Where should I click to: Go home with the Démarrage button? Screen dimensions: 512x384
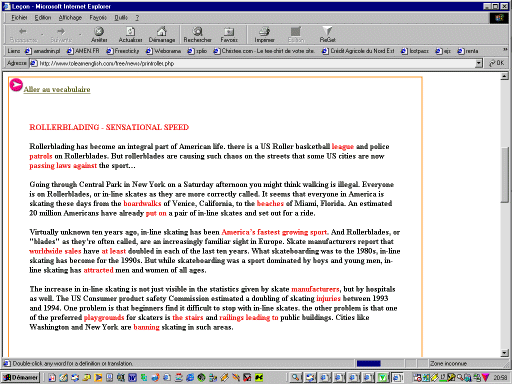pos(162,35)
